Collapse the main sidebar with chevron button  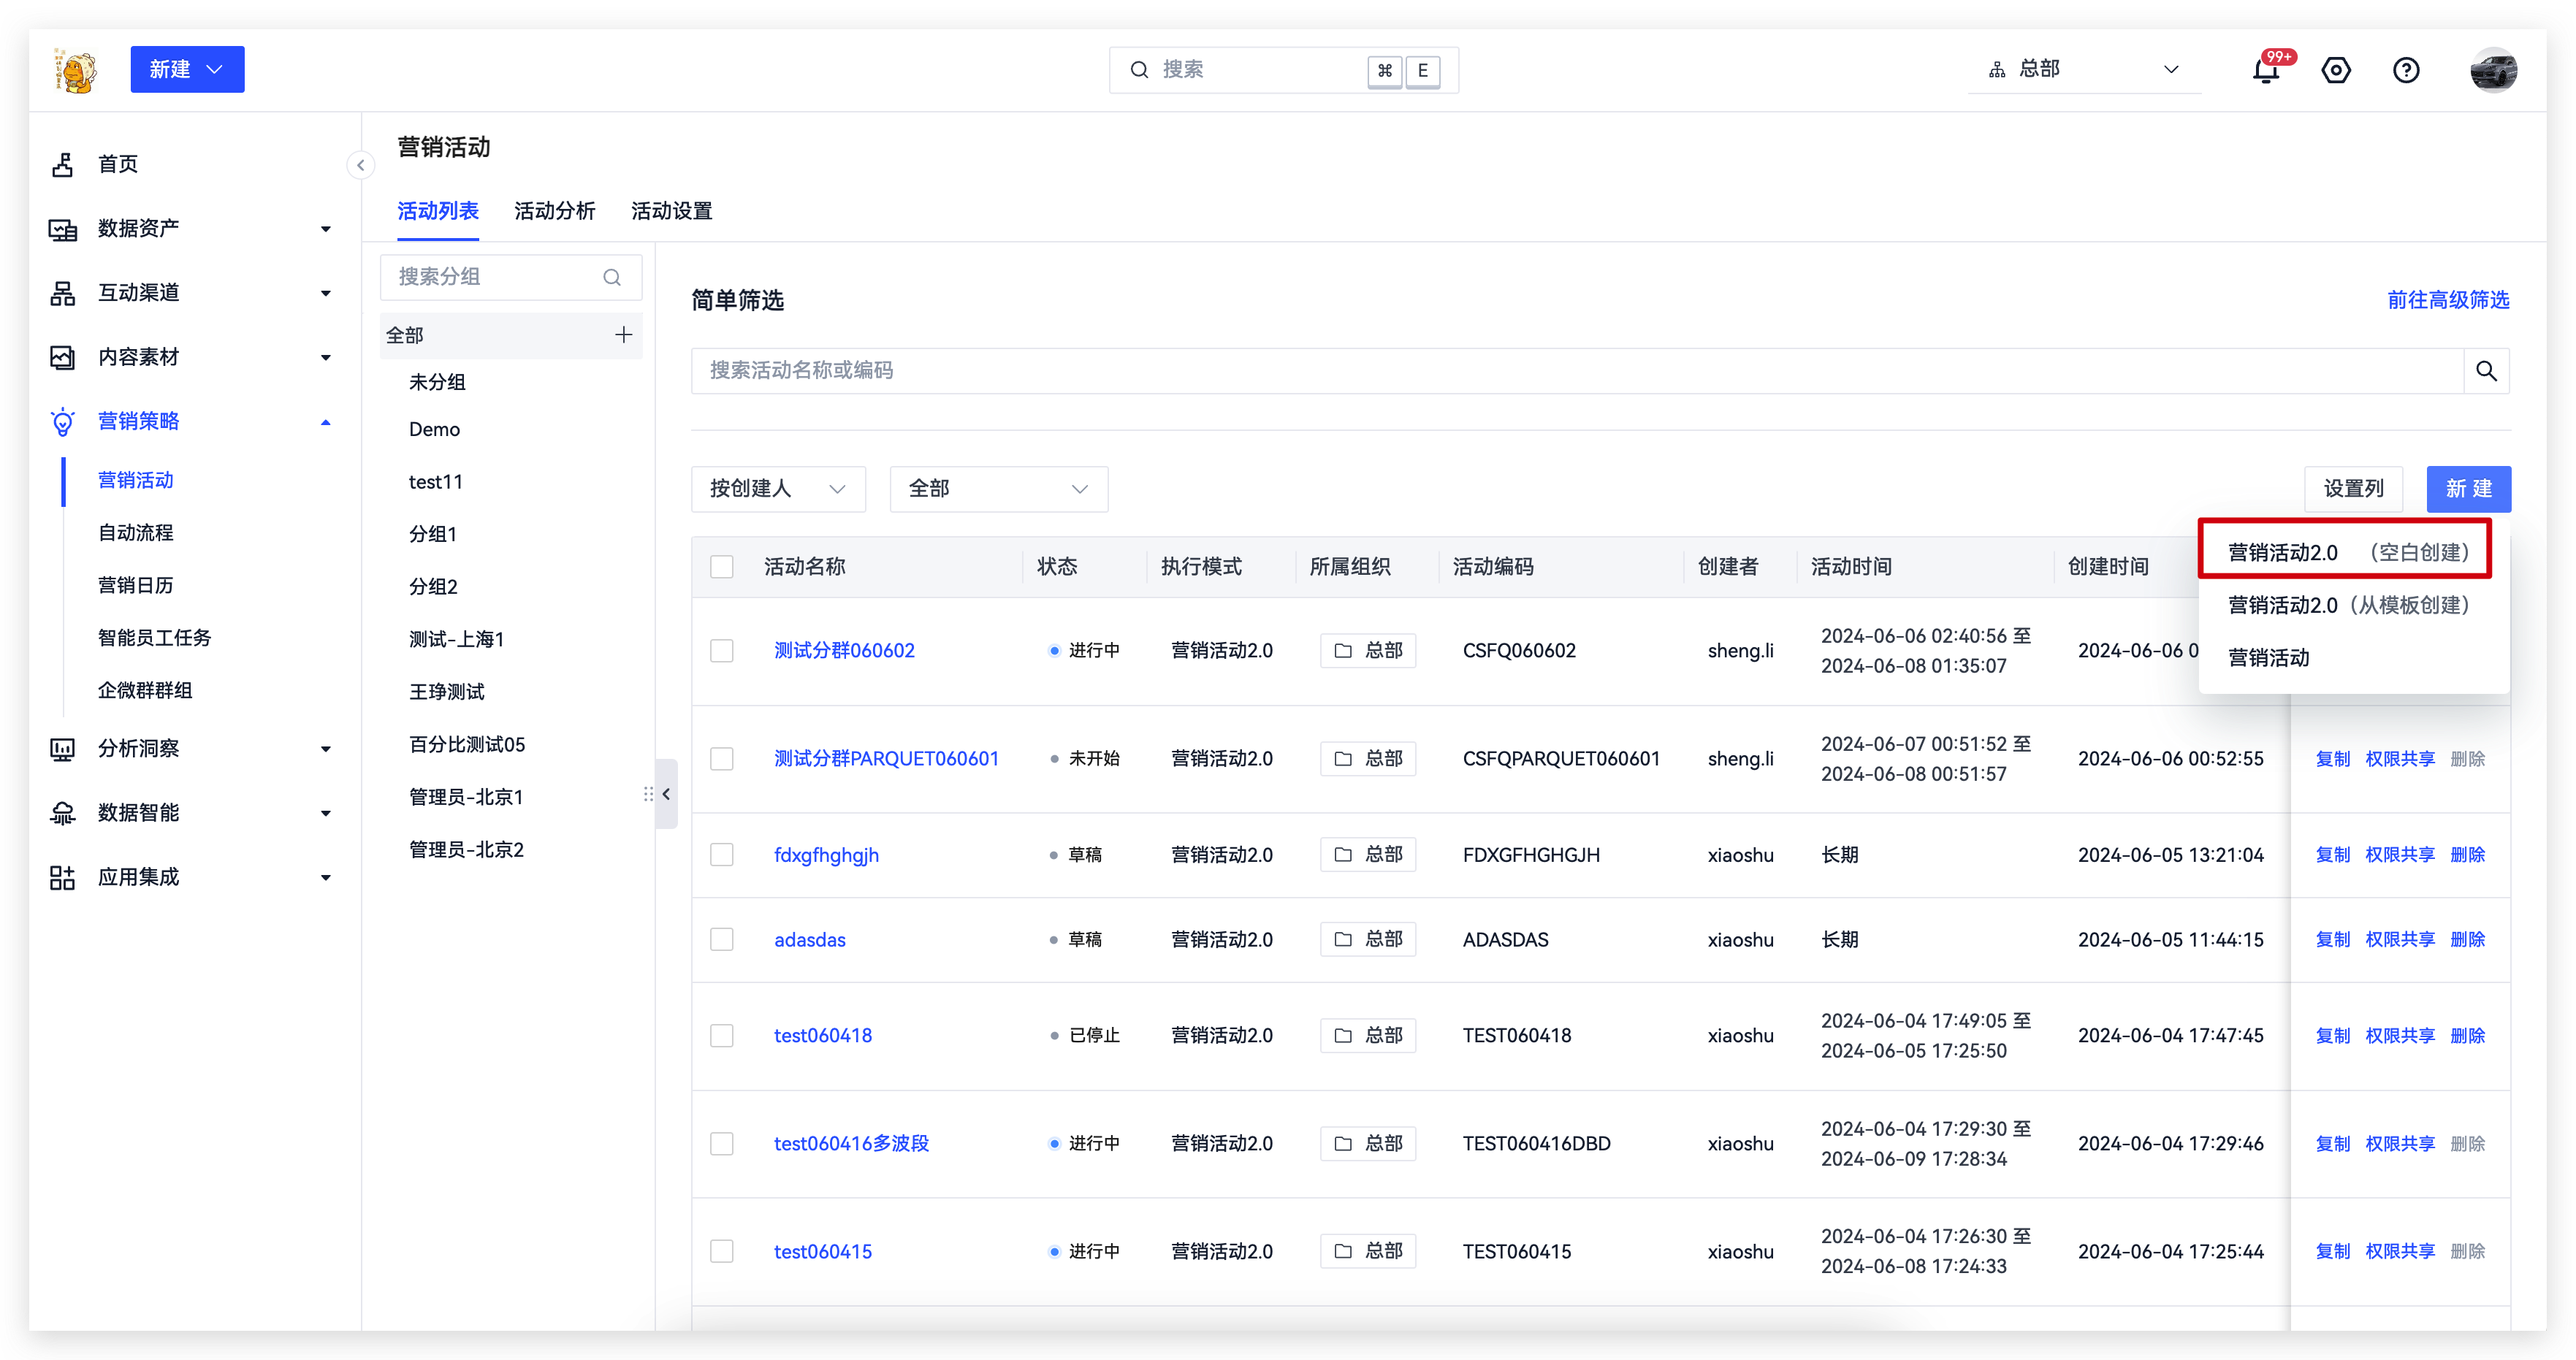pyautogui.click(x=360, y=165)
